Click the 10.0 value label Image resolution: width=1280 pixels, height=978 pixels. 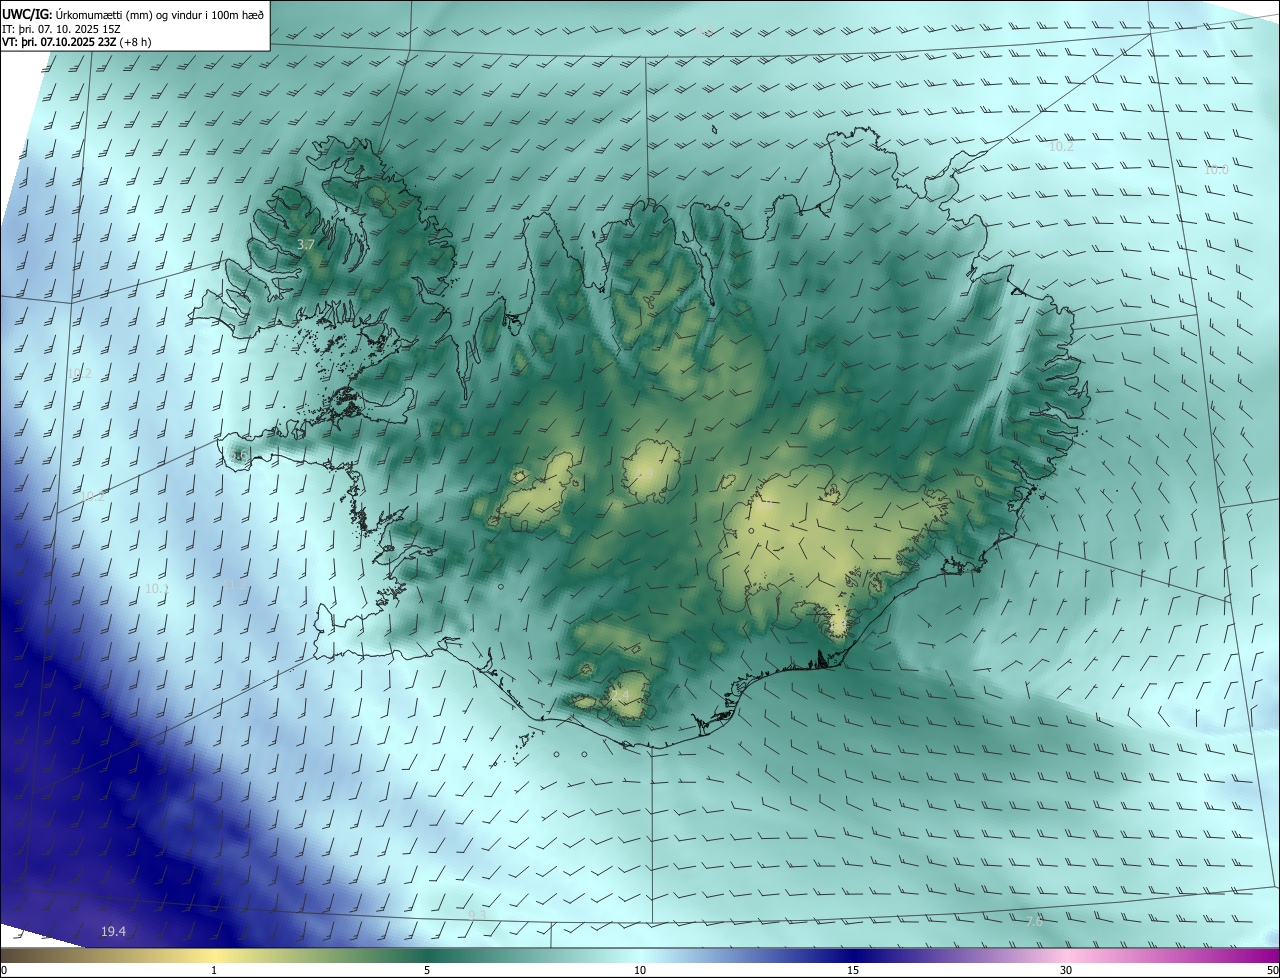tap(1216, 170)
